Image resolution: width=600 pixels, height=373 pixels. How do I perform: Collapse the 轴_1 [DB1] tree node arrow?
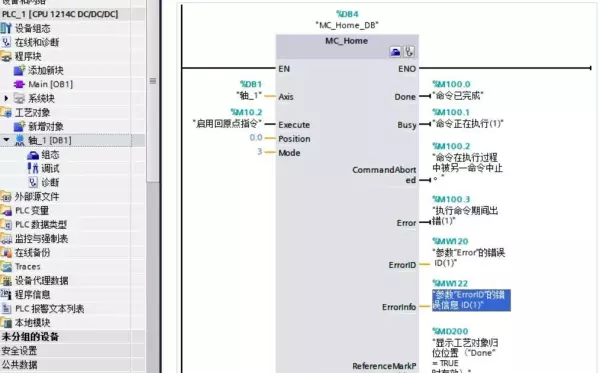coord(6,140)
